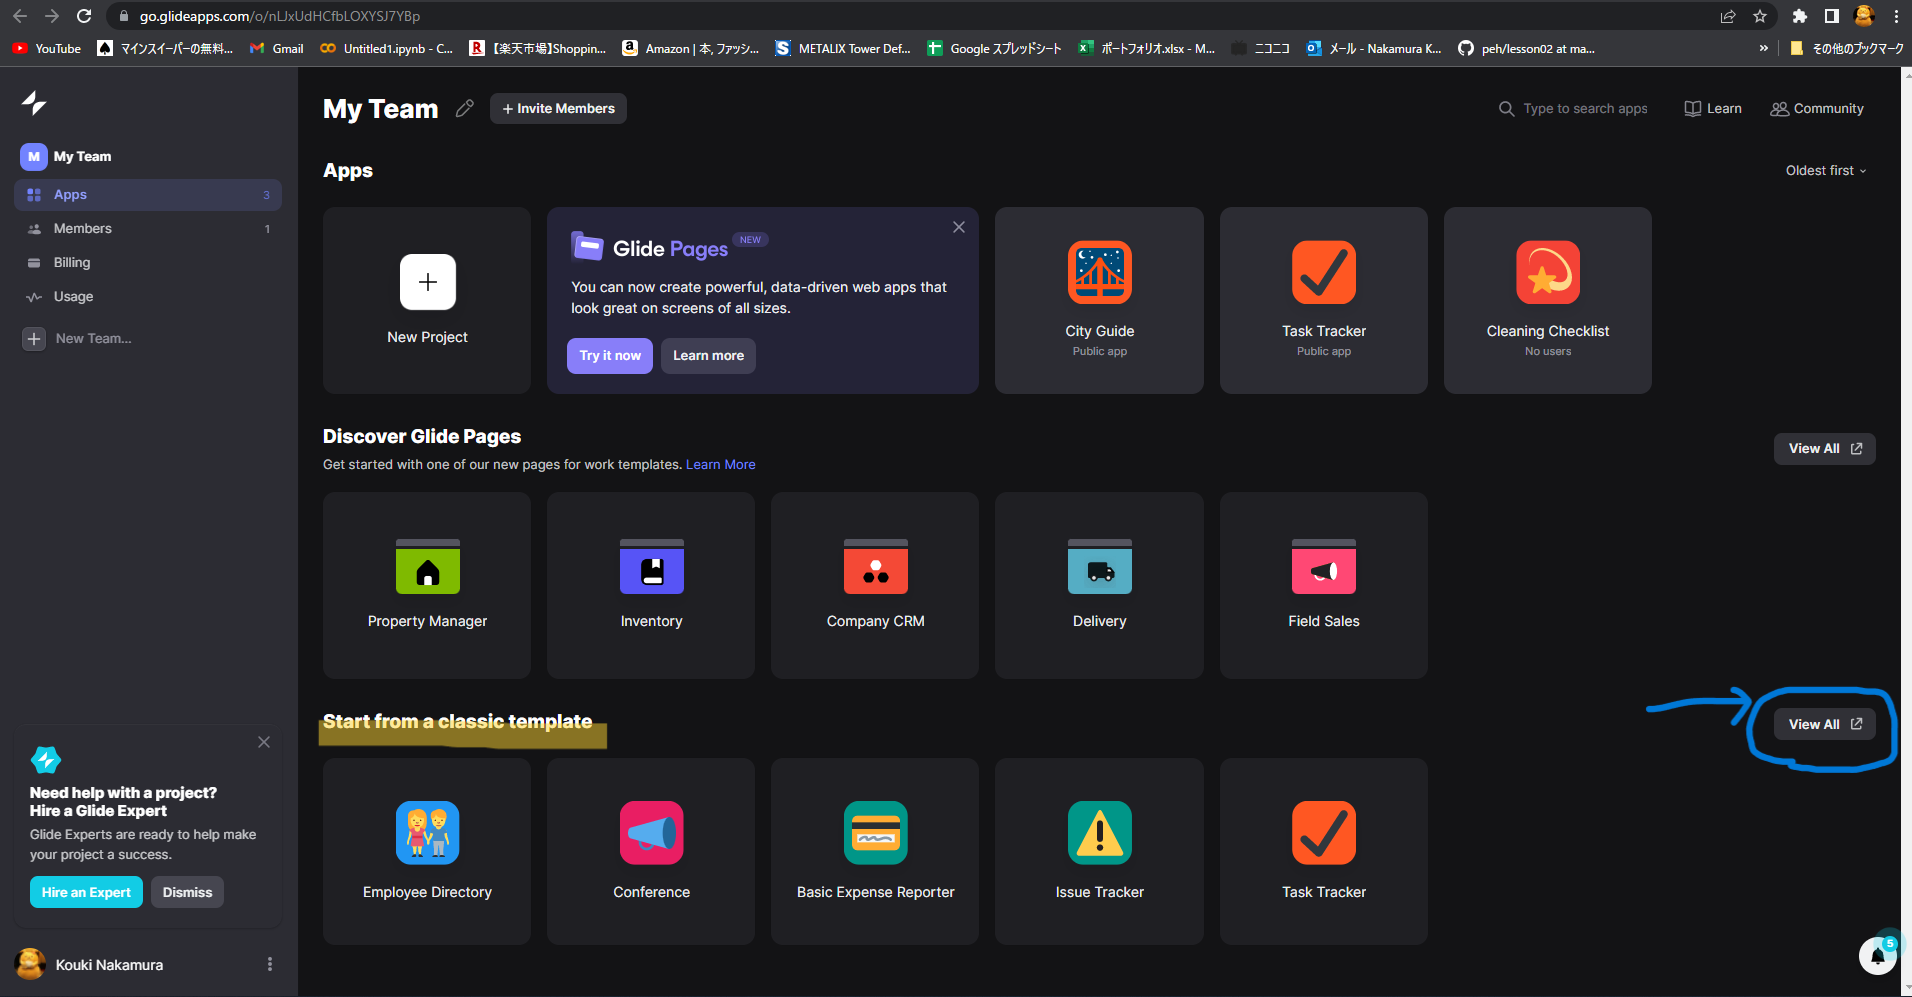Screen dimensions: 1912x997
Task: Open the peh/lesson02 GitHub bookmark
Action: tap(1527, 48)
